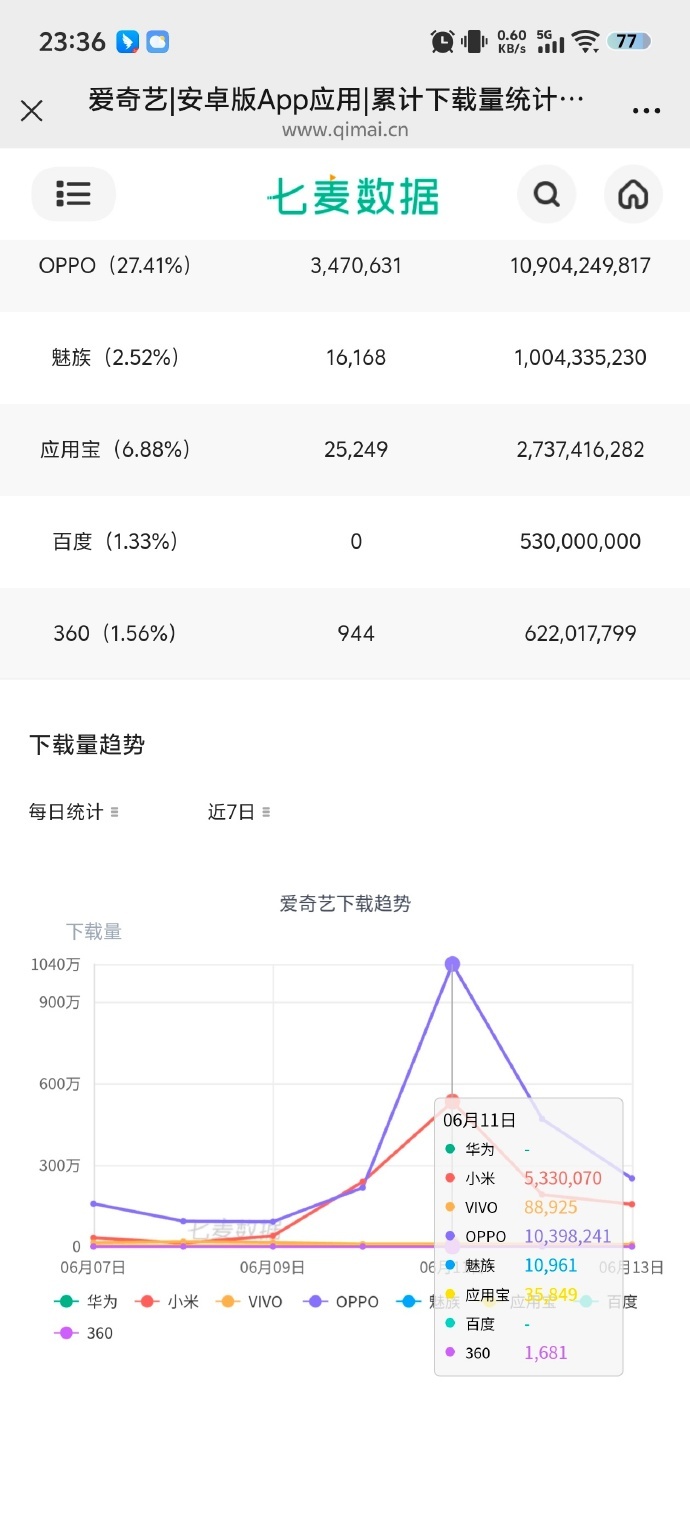Image resolution: width=690 pixels, height=1533 pixels.
Task: Open the 近7日 range dropdown
Action: 239,812
